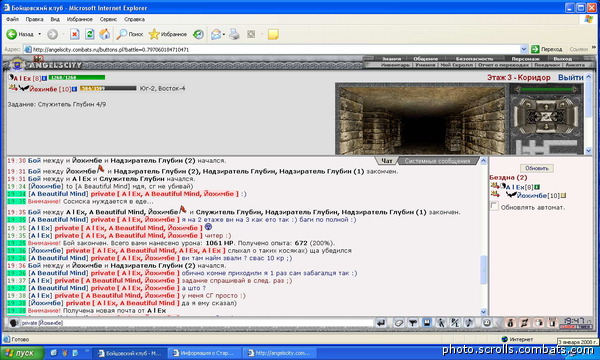Switch to the 'Системные сообщения' tab
Image resolution: width=600 pixels, height=360 pixels.
pos(437,161)
